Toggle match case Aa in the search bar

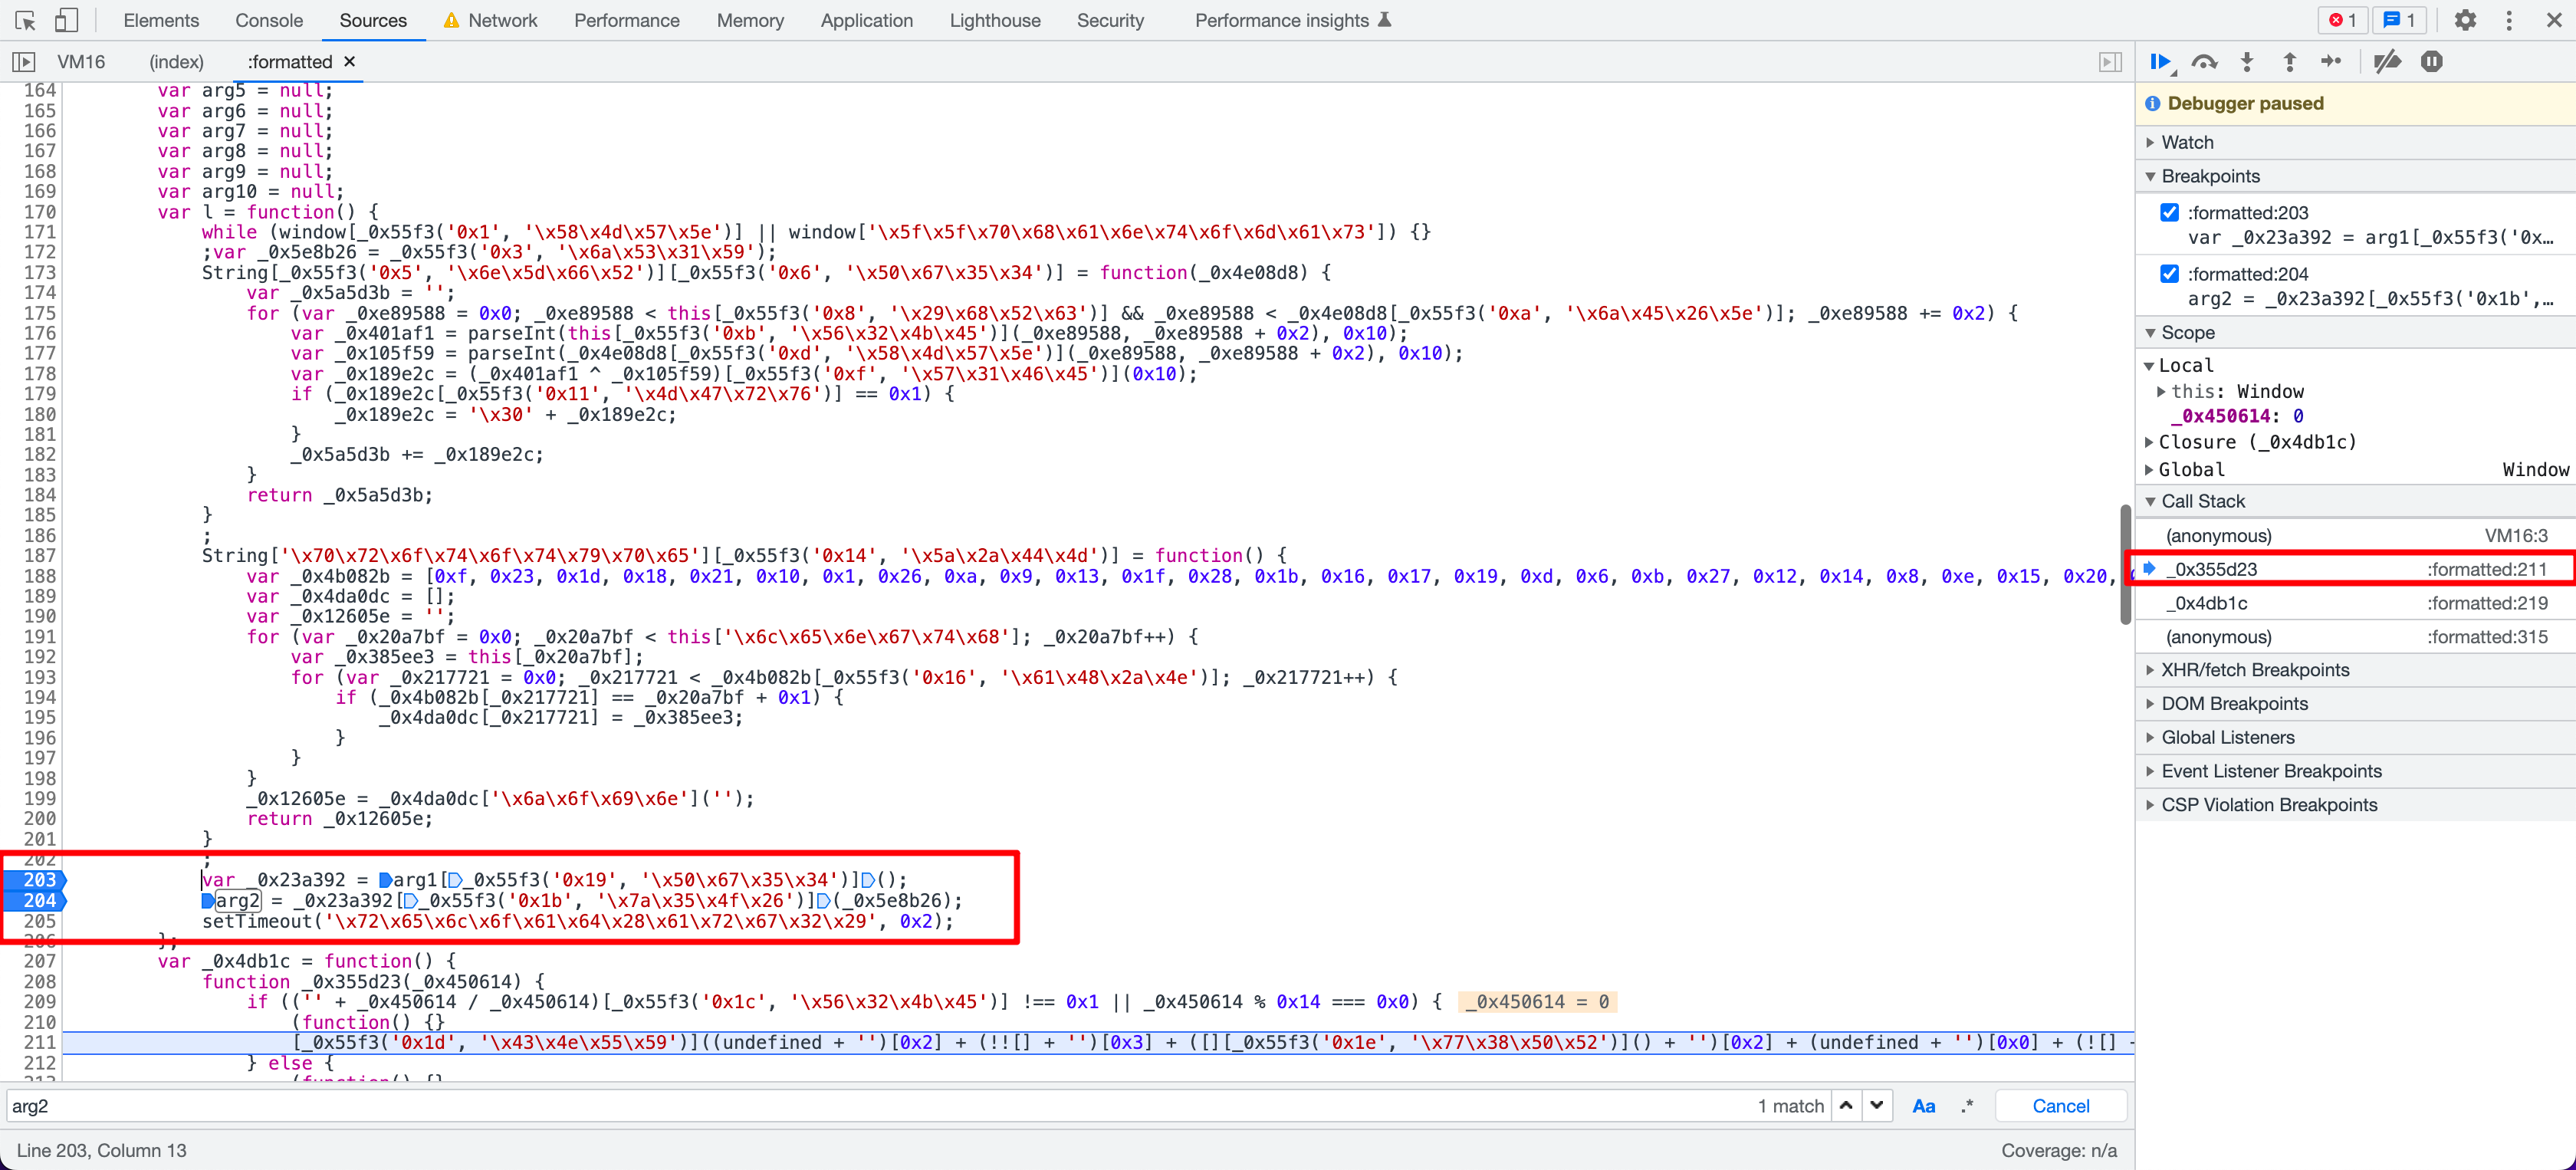[1923, 1106]
